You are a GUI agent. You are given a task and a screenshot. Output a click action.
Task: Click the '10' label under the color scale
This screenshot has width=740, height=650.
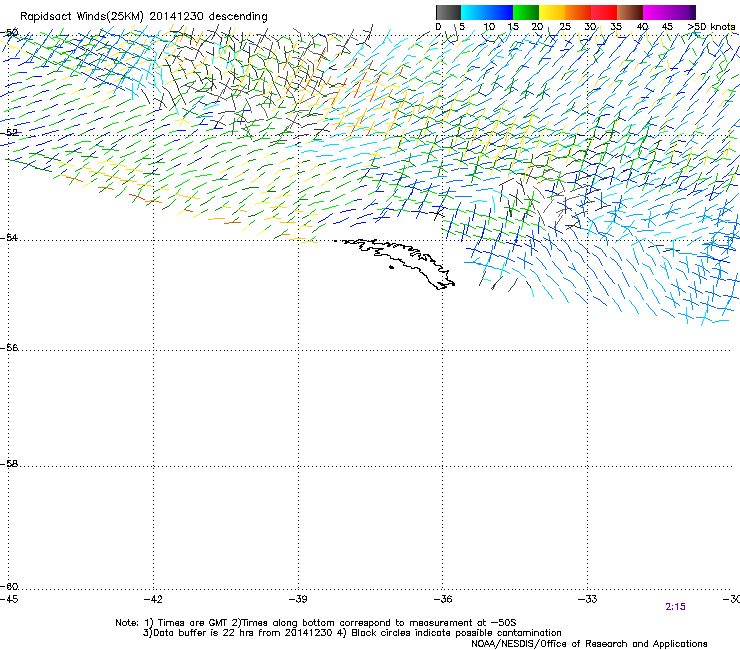[489, 27]
